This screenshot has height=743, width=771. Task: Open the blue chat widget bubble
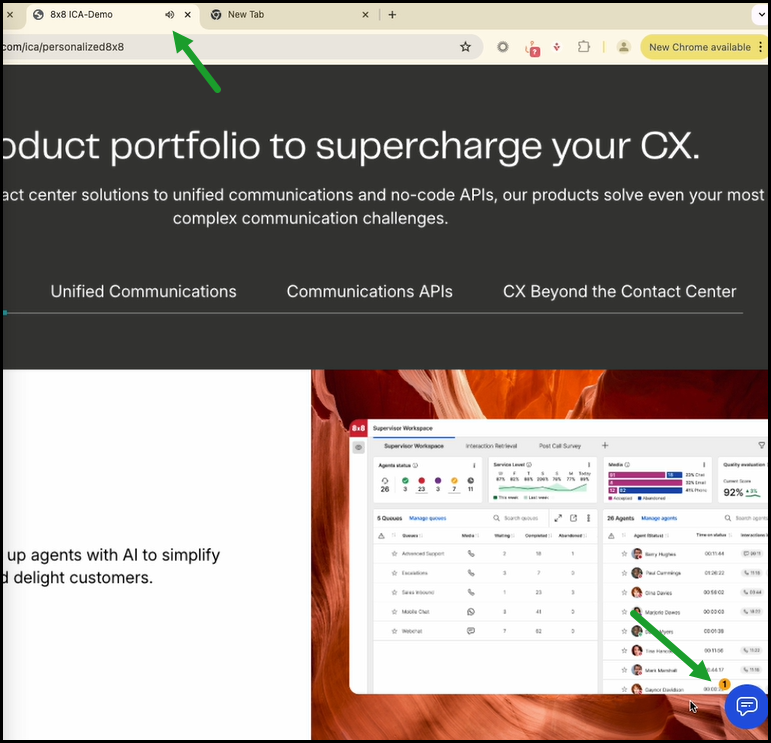(x=746, y=706)
